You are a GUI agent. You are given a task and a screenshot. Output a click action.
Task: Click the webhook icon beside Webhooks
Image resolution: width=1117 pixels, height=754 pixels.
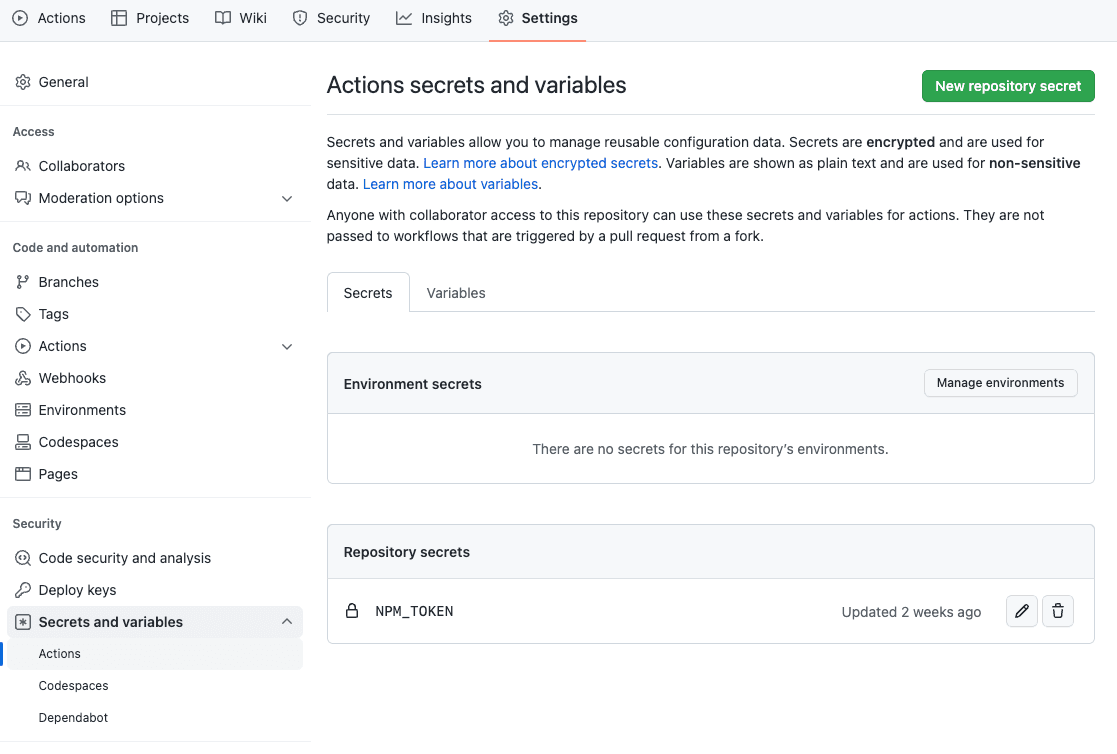point(23,378)
